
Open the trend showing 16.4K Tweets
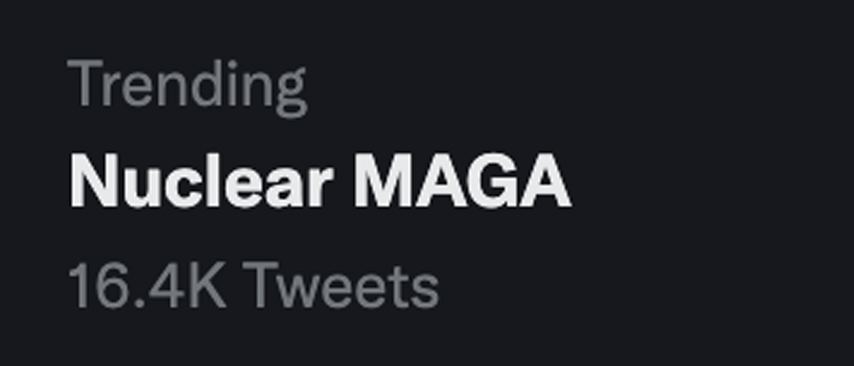click(320, 180)
